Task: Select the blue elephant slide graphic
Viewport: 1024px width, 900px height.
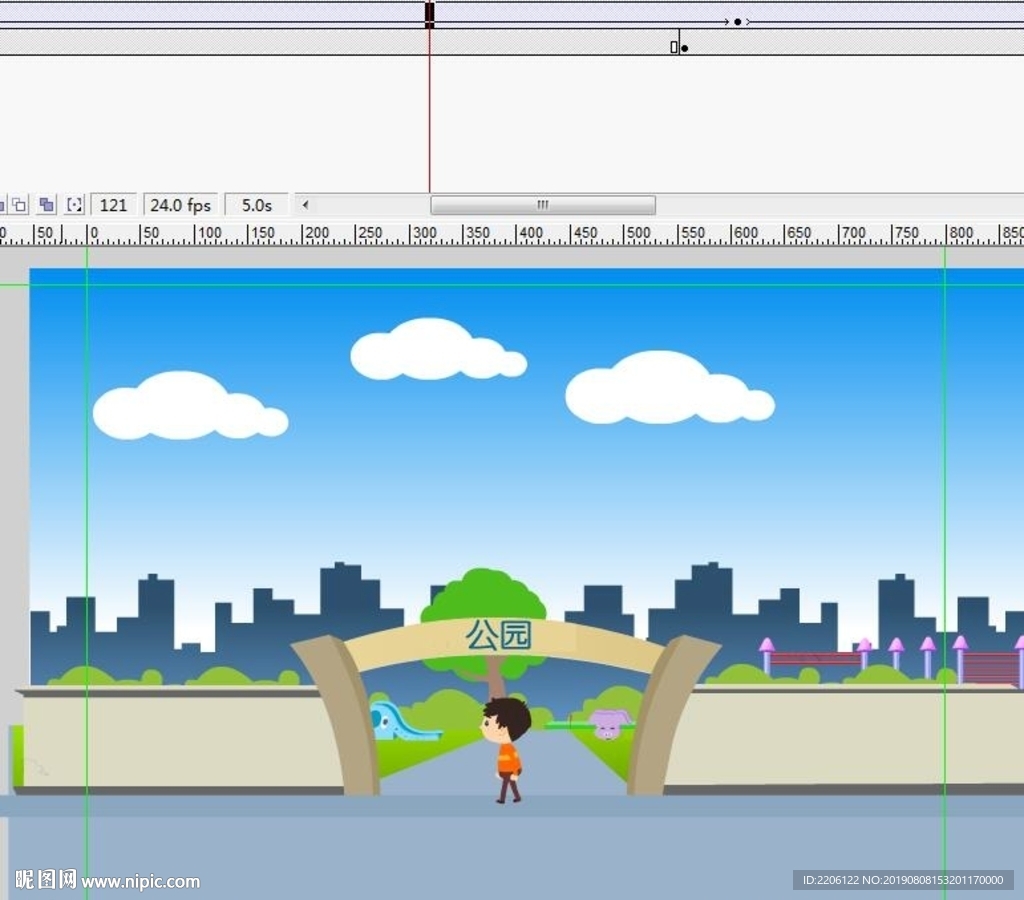Action: 398,722
